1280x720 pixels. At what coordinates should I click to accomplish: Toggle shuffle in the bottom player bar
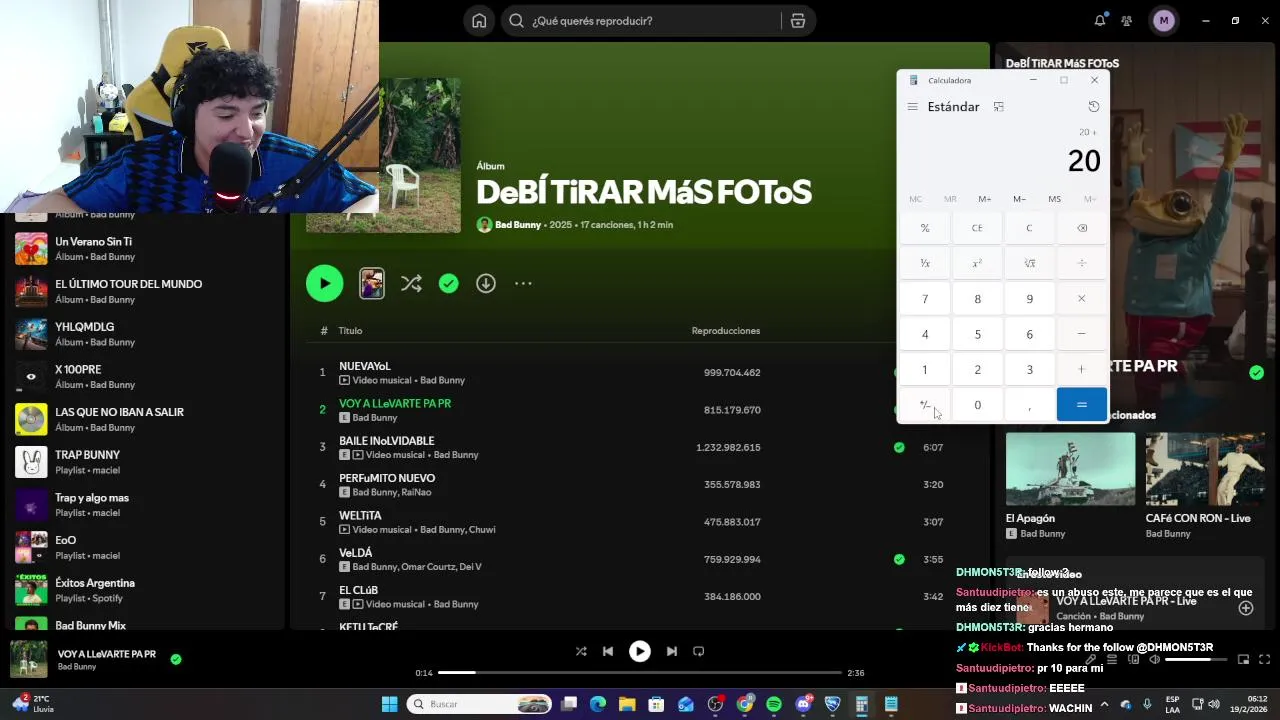(581, 651)
